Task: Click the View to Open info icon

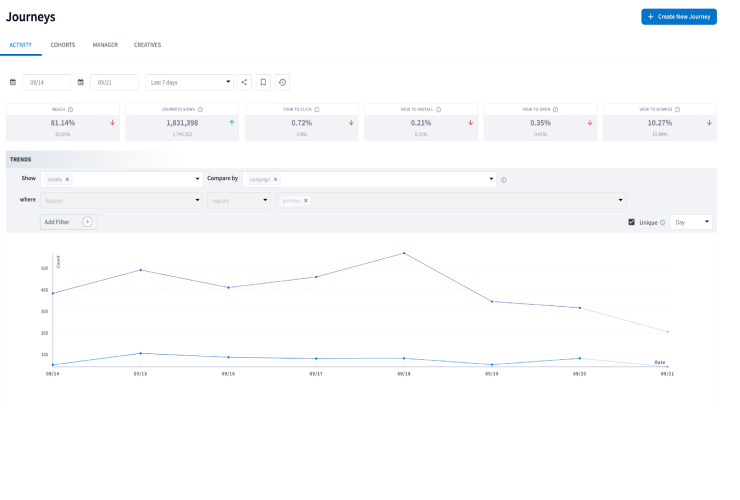Action: pos(555,110)
